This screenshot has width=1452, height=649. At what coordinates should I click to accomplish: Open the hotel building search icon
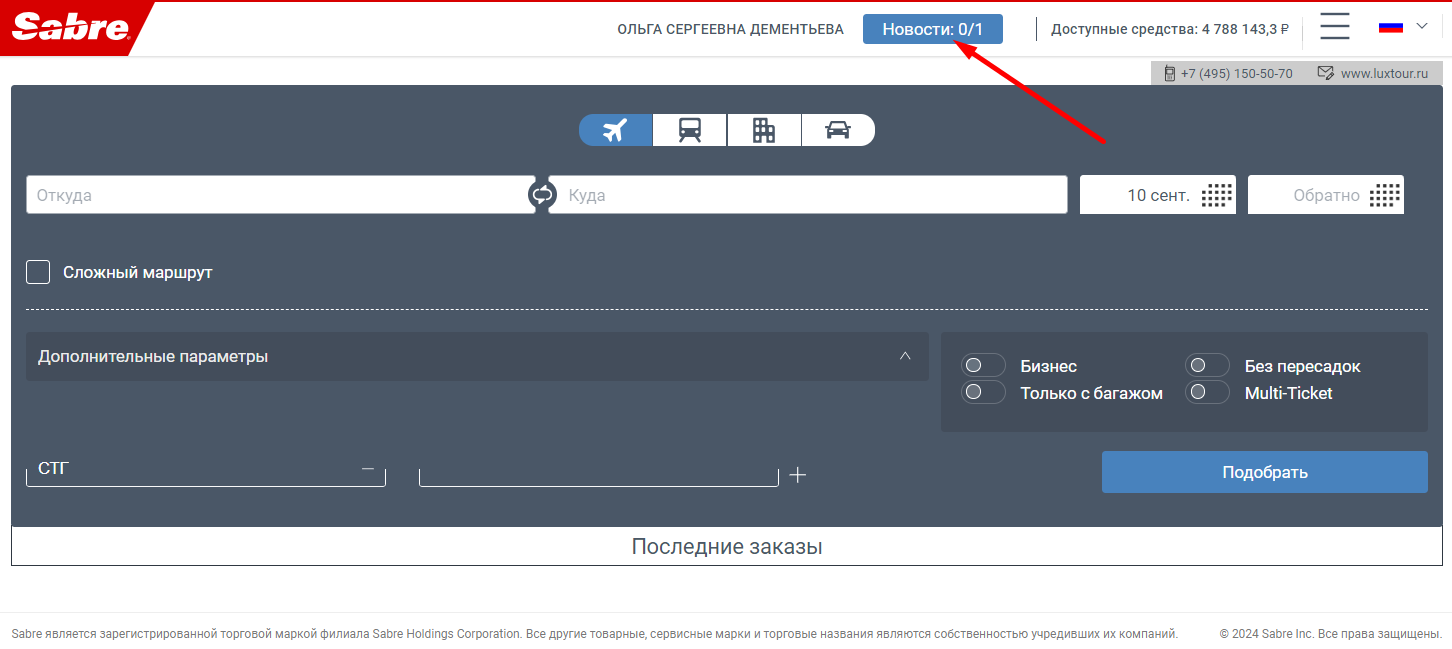[764, 130]
